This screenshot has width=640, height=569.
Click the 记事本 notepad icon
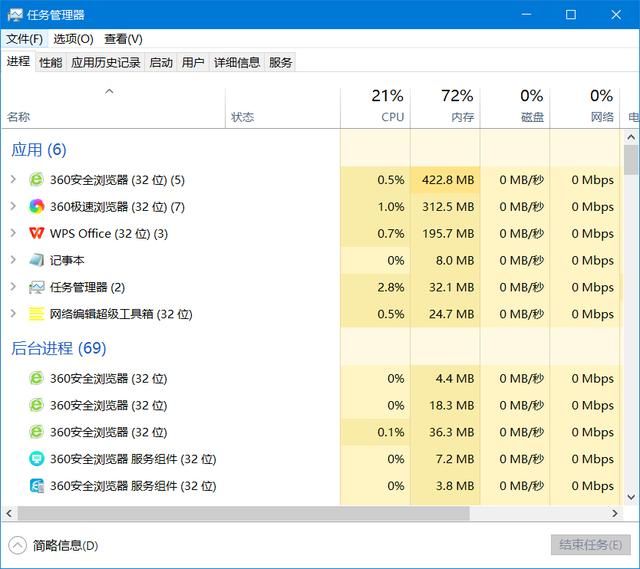point(36,260)
